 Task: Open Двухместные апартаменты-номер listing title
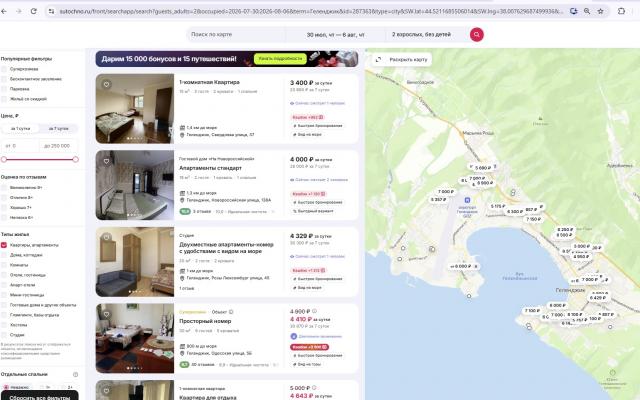(226, 248)
